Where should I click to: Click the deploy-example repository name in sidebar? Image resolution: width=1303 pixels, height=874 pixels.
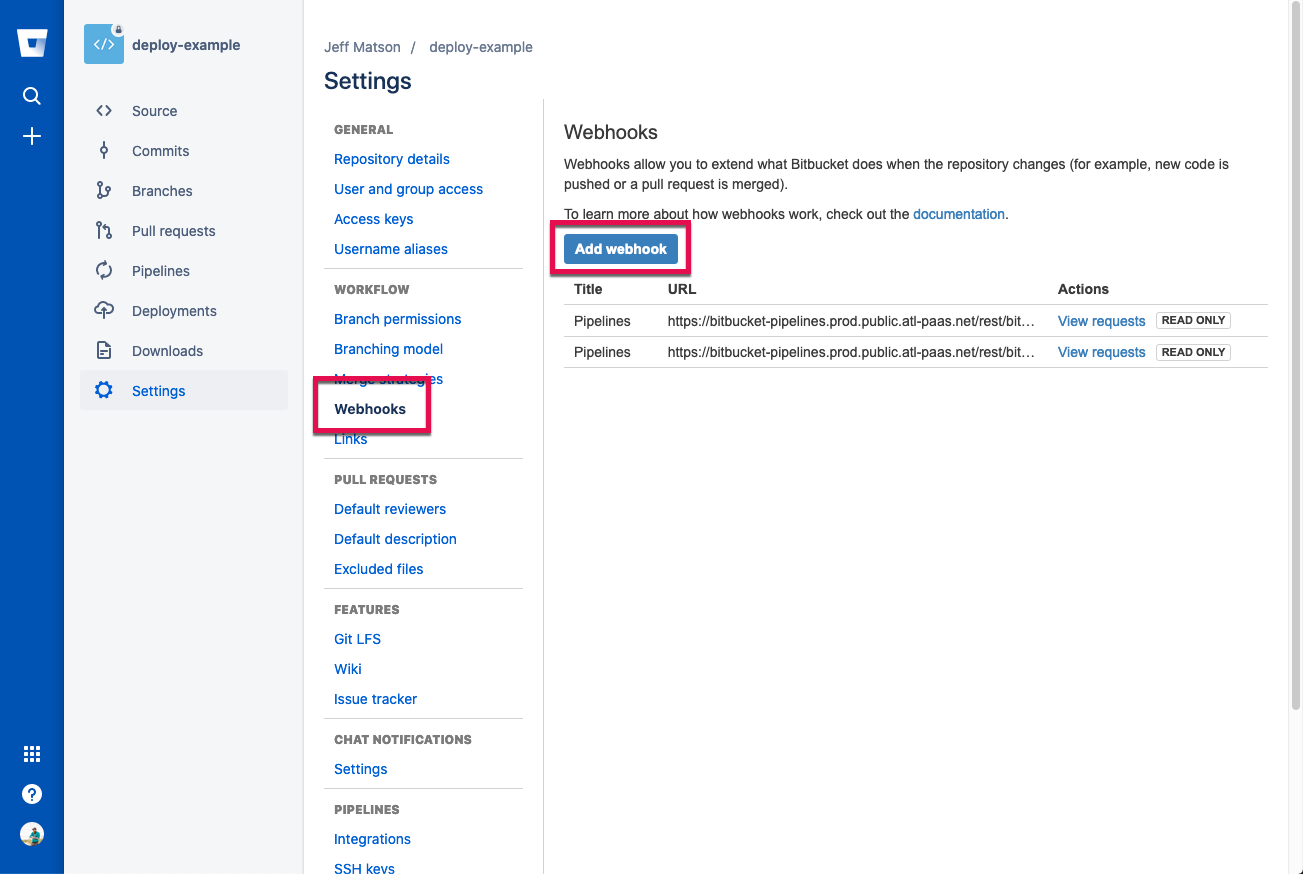click(x=186, y=45)
